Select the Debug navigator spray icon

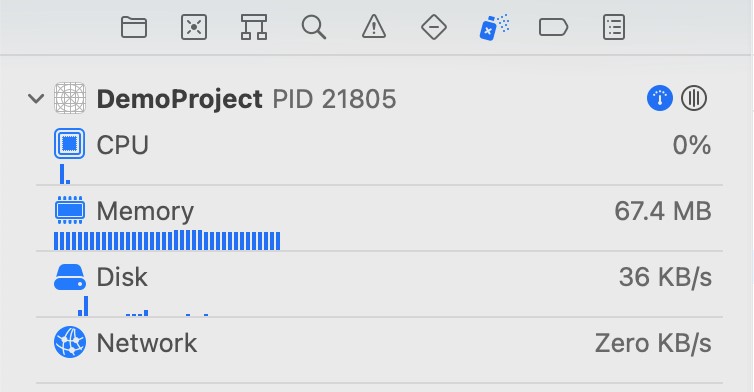click(x=494, y=27)
